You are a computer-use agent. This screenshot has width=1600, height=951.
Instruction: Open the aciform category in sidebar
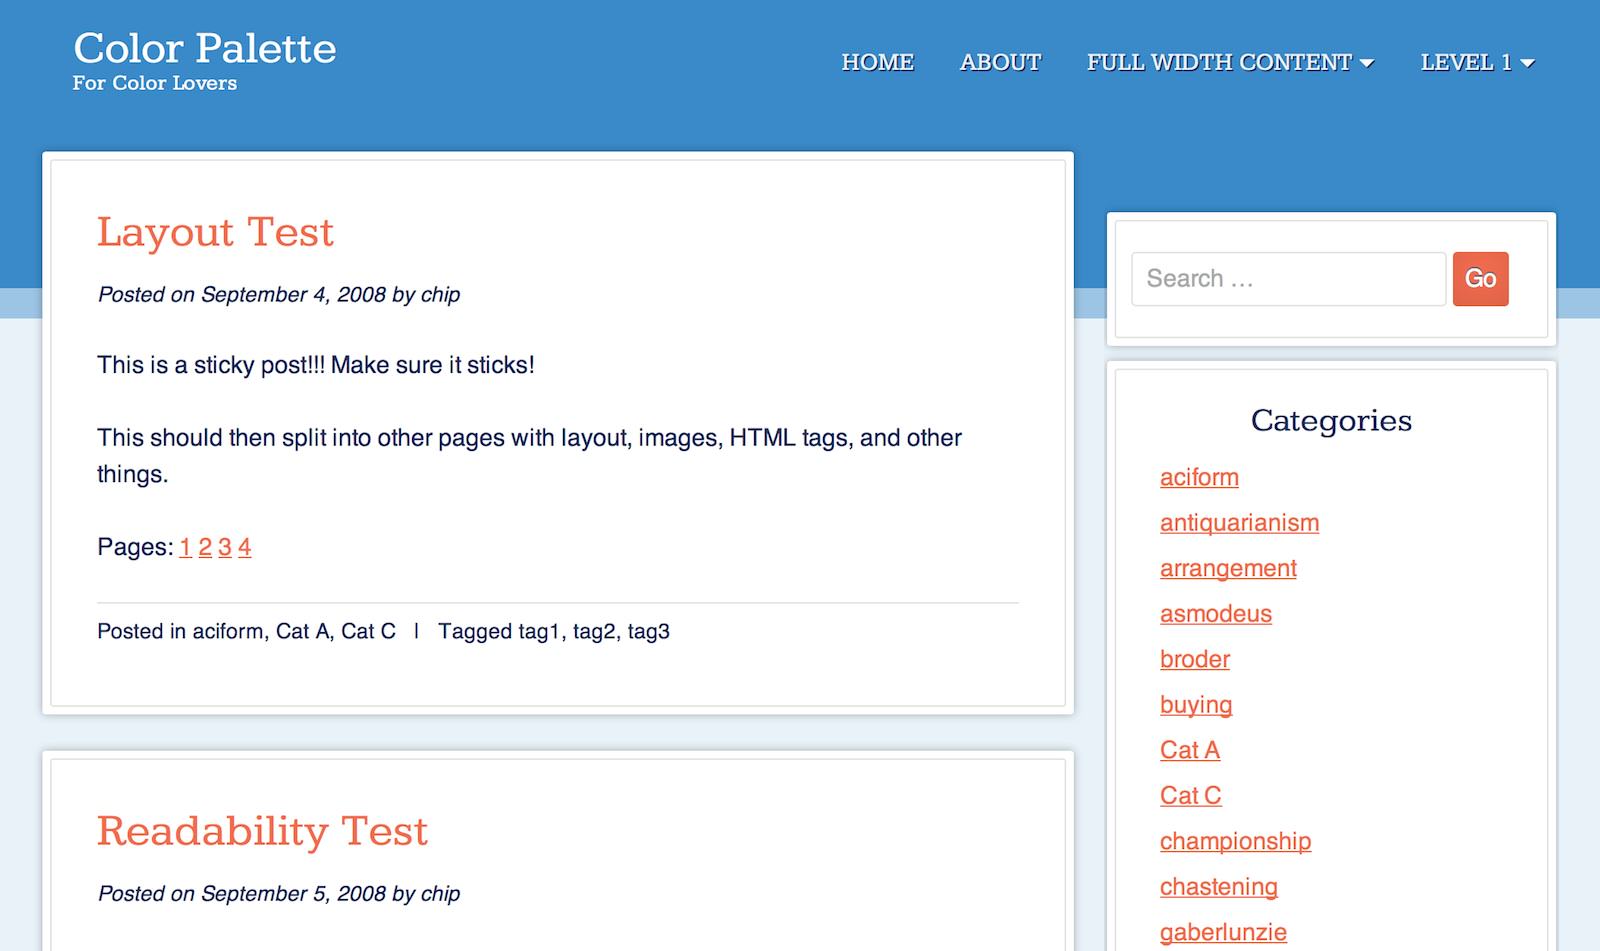[x=1199, y=477]
